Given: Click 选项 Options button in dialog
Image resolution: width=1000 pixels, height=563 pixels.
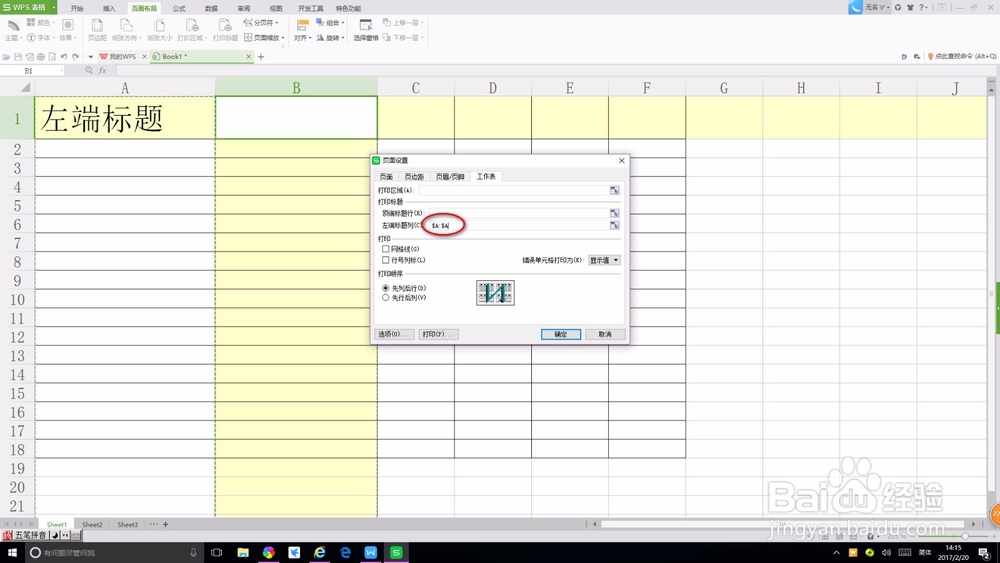Looking at the screenshot, I should tap(393, 334).
